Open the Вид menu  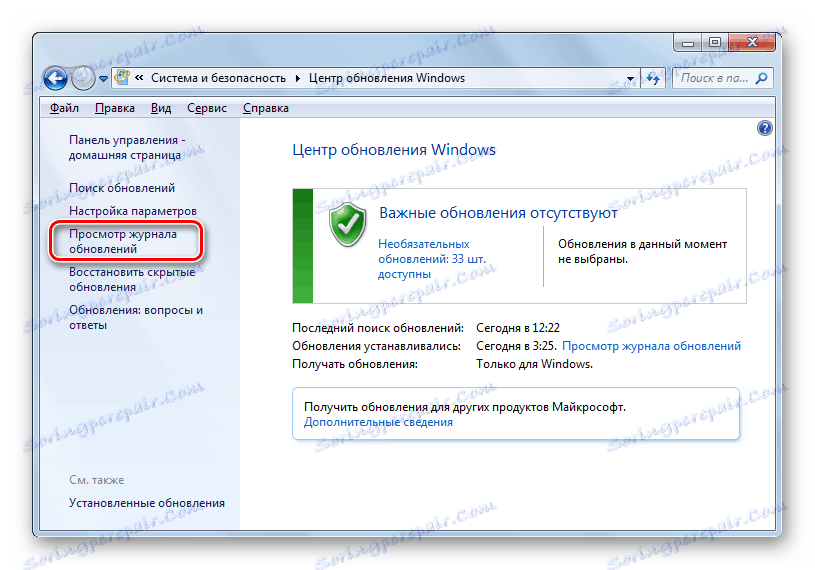tap(161, 108)
